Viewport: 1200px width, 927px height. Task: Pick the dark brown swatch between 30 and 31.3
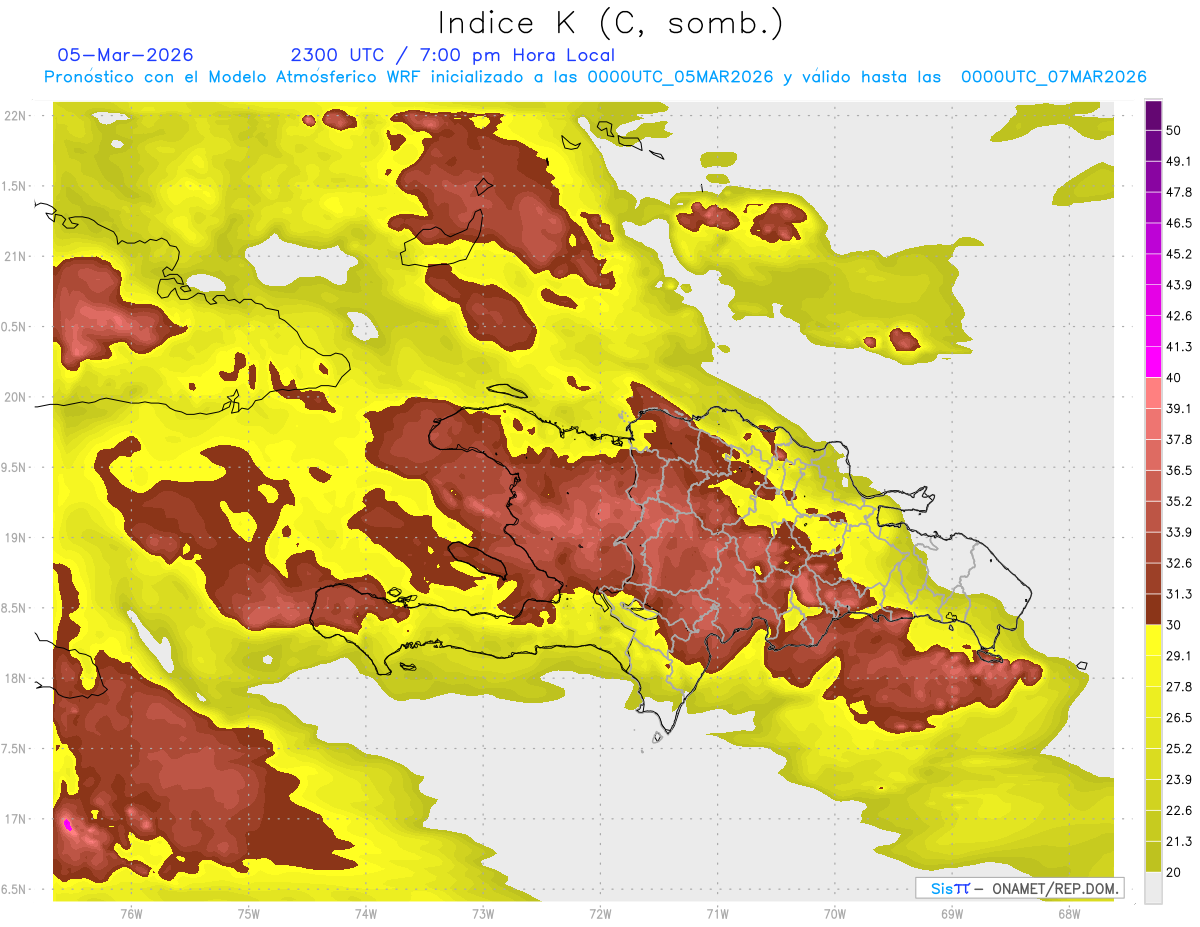[x=1153, y=609]
